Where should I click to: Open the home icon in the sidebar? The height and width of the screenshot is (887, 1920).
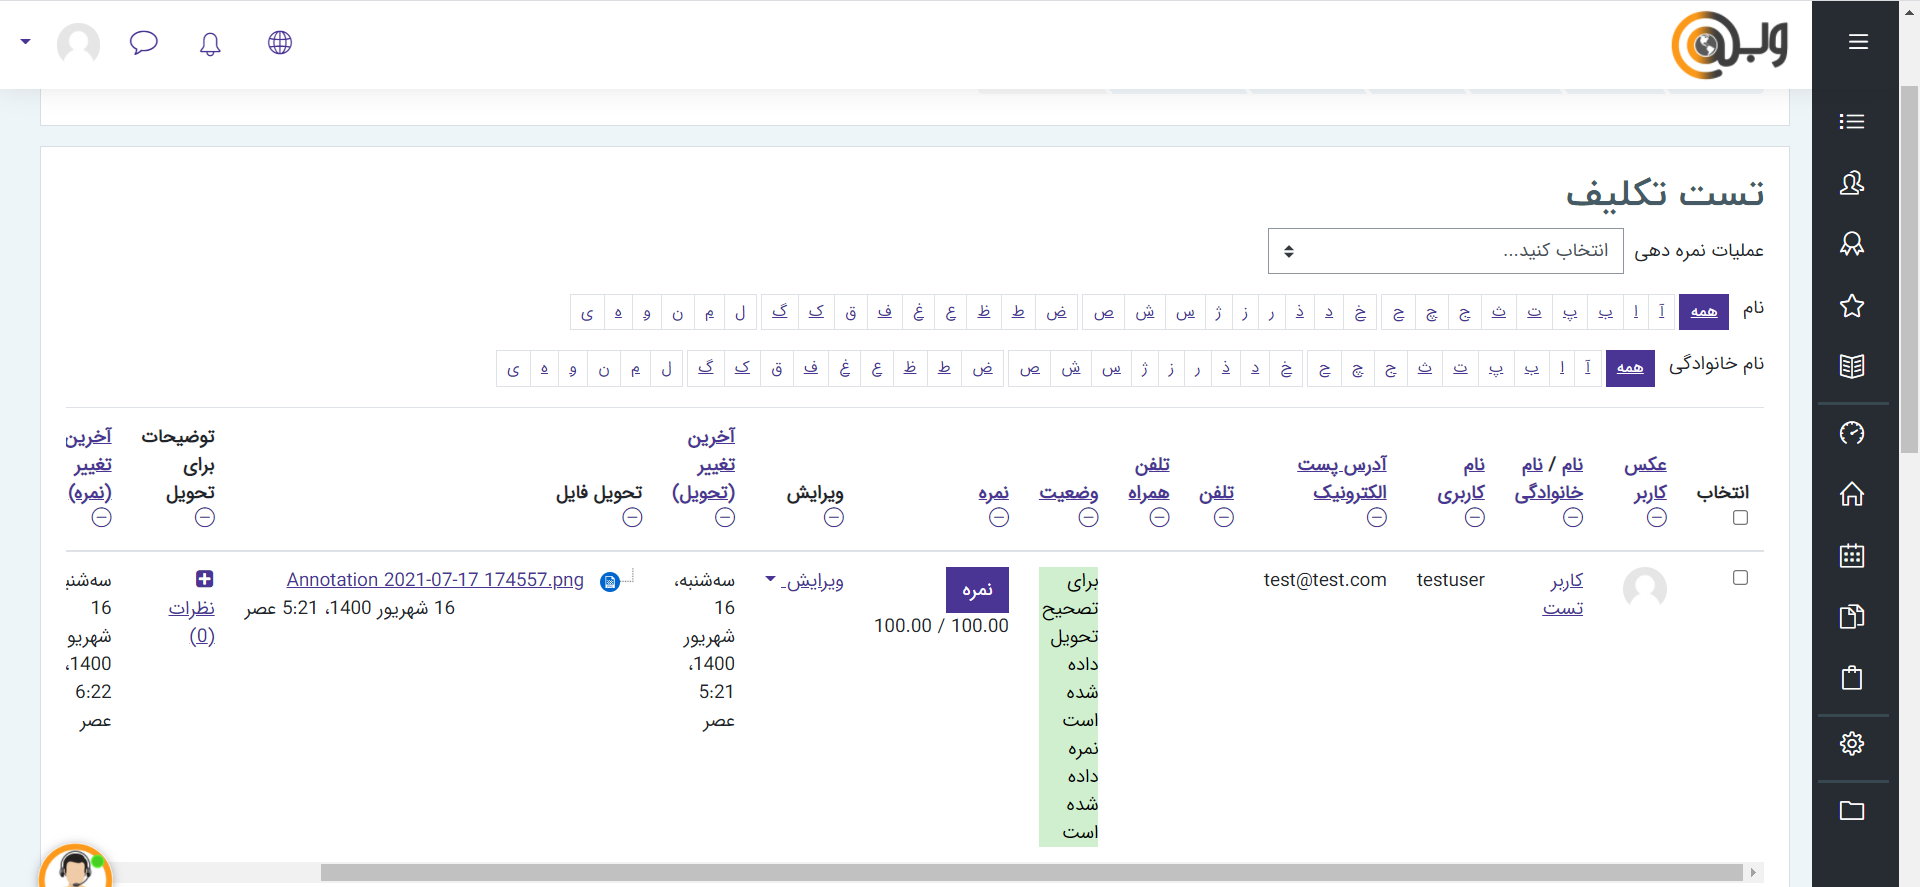(1851, 494)
